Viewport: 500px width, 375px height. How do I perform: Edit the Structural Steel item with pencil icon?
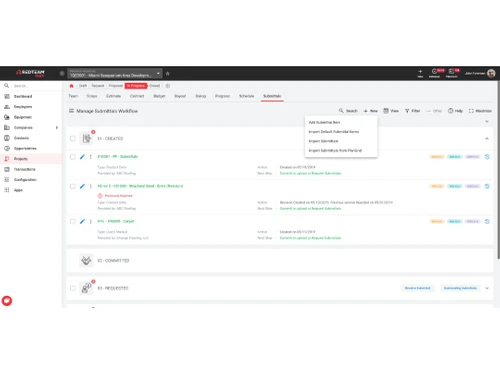pyautogui.click(x=82, y=186)
